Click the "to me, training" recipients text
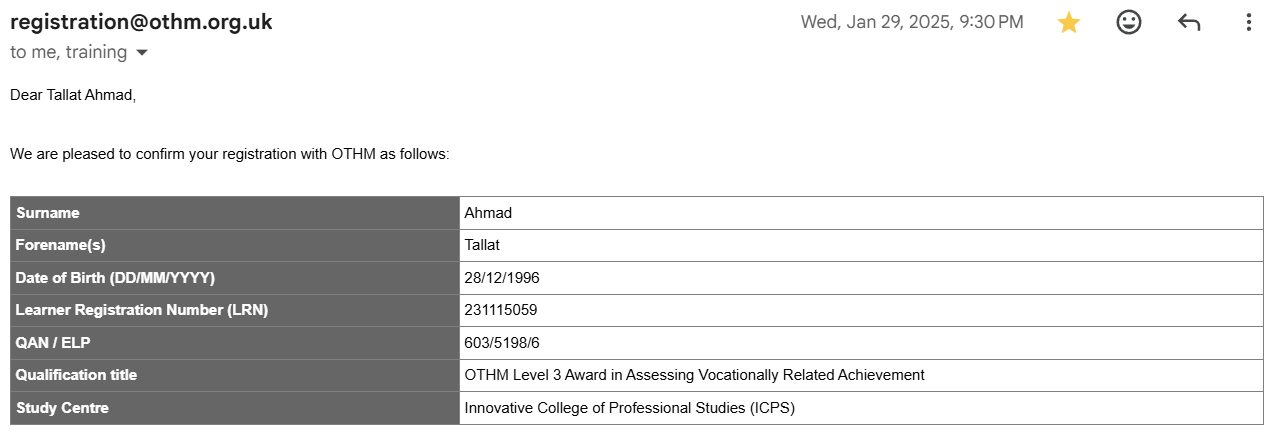The height and width of the screenshot is (444, 1273). click(x=69, y=52)
